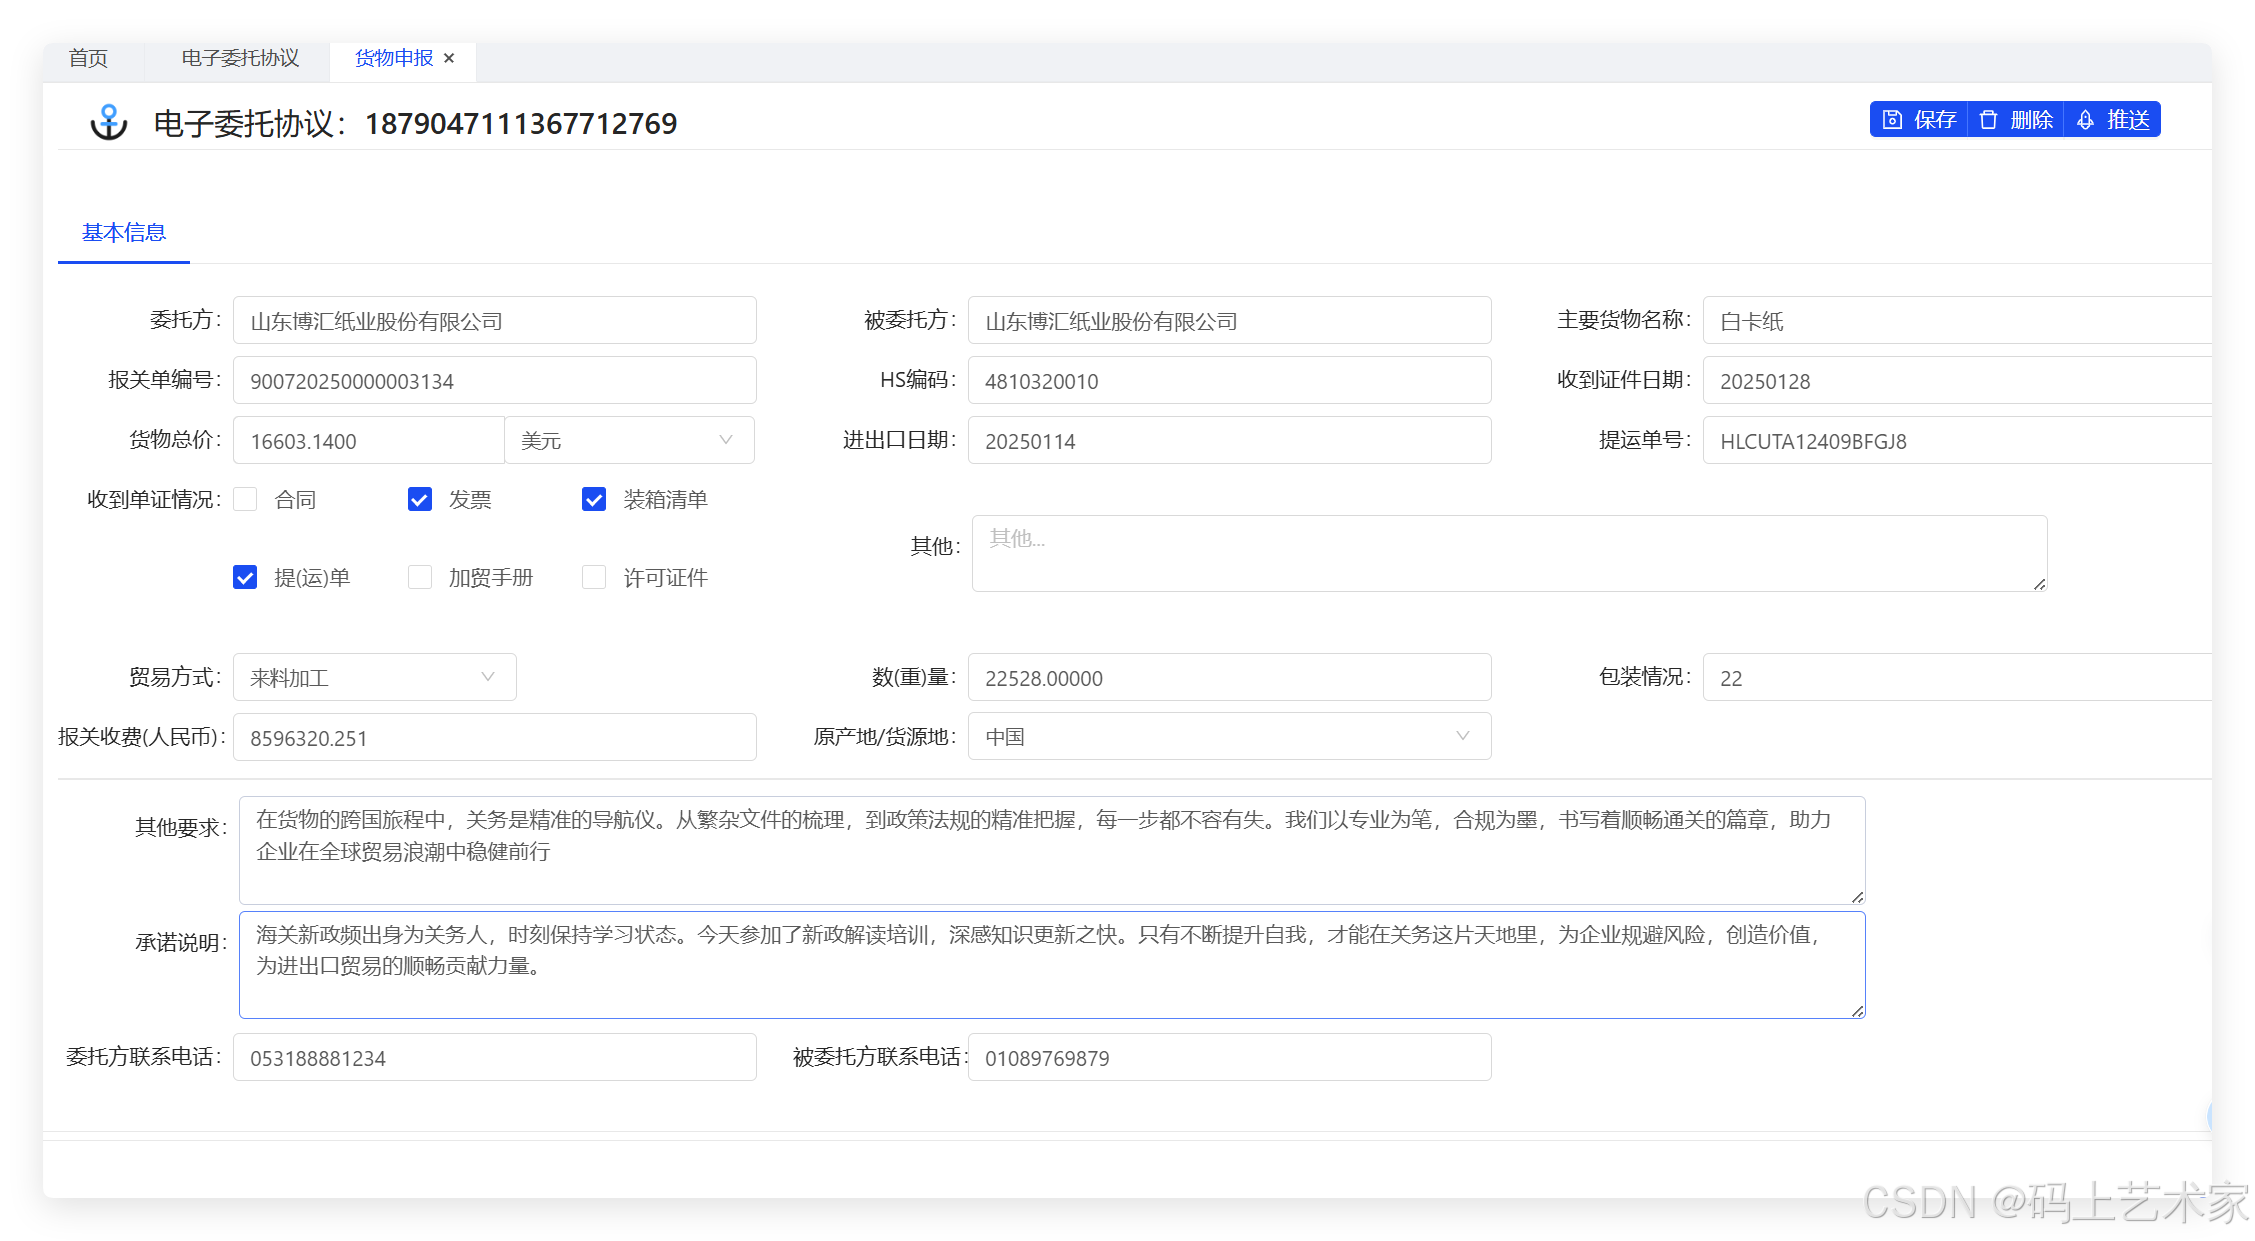Click the agreement number 1879047111367712769
Image resolution: width=2255 pixels, height=1241 pixels.
point(521,123)
